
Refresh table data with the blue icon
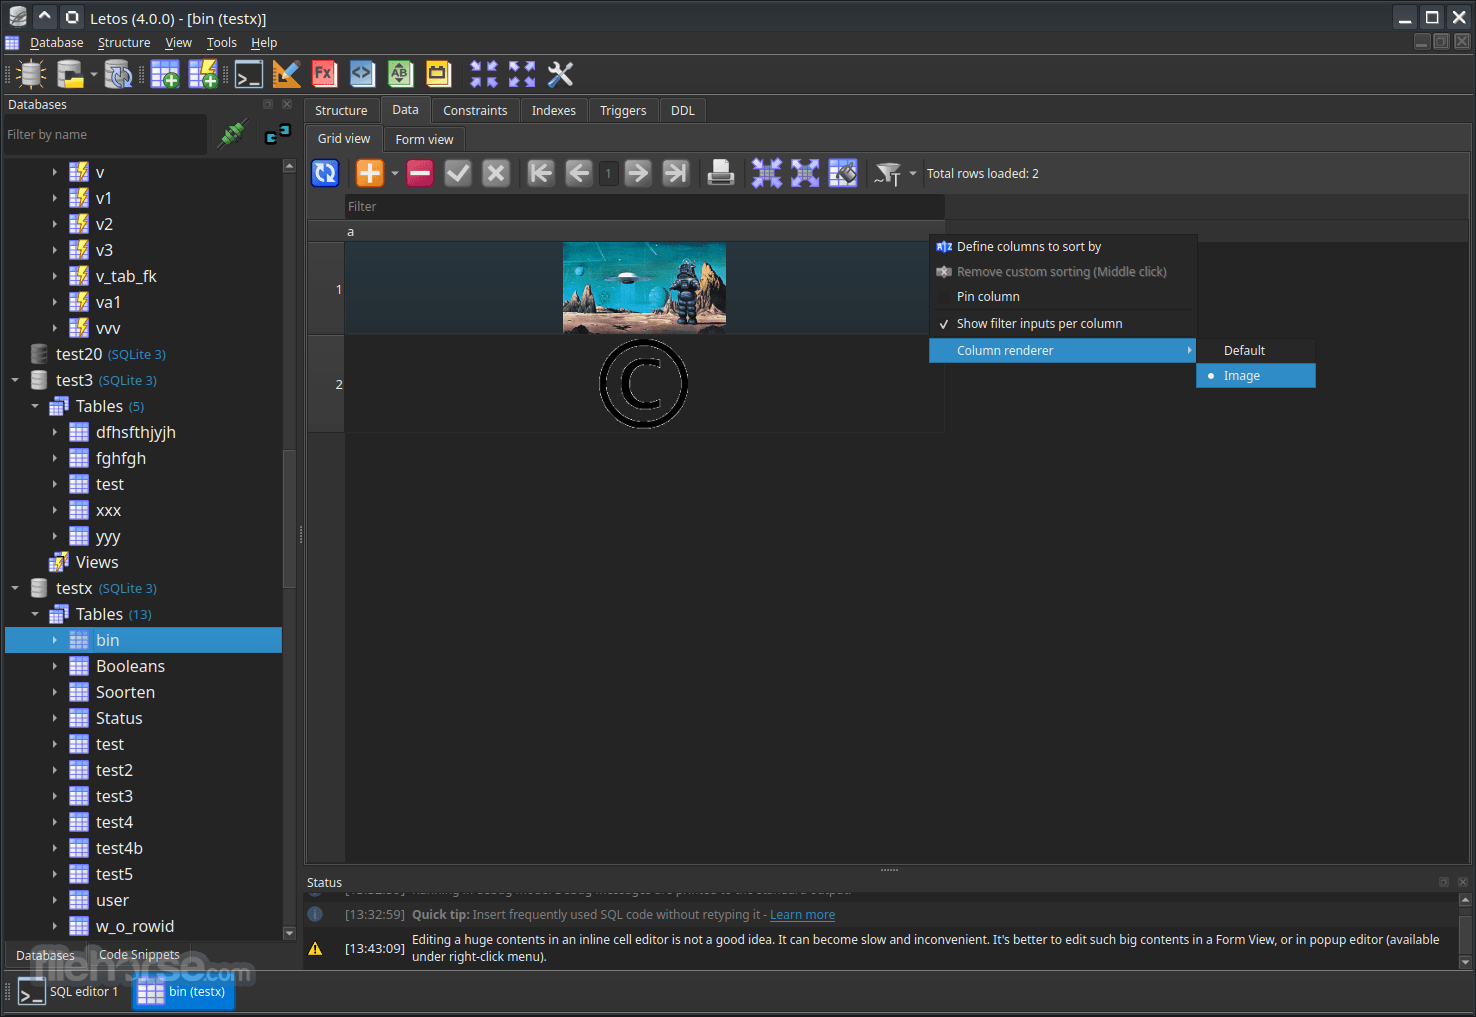(326, 173)
